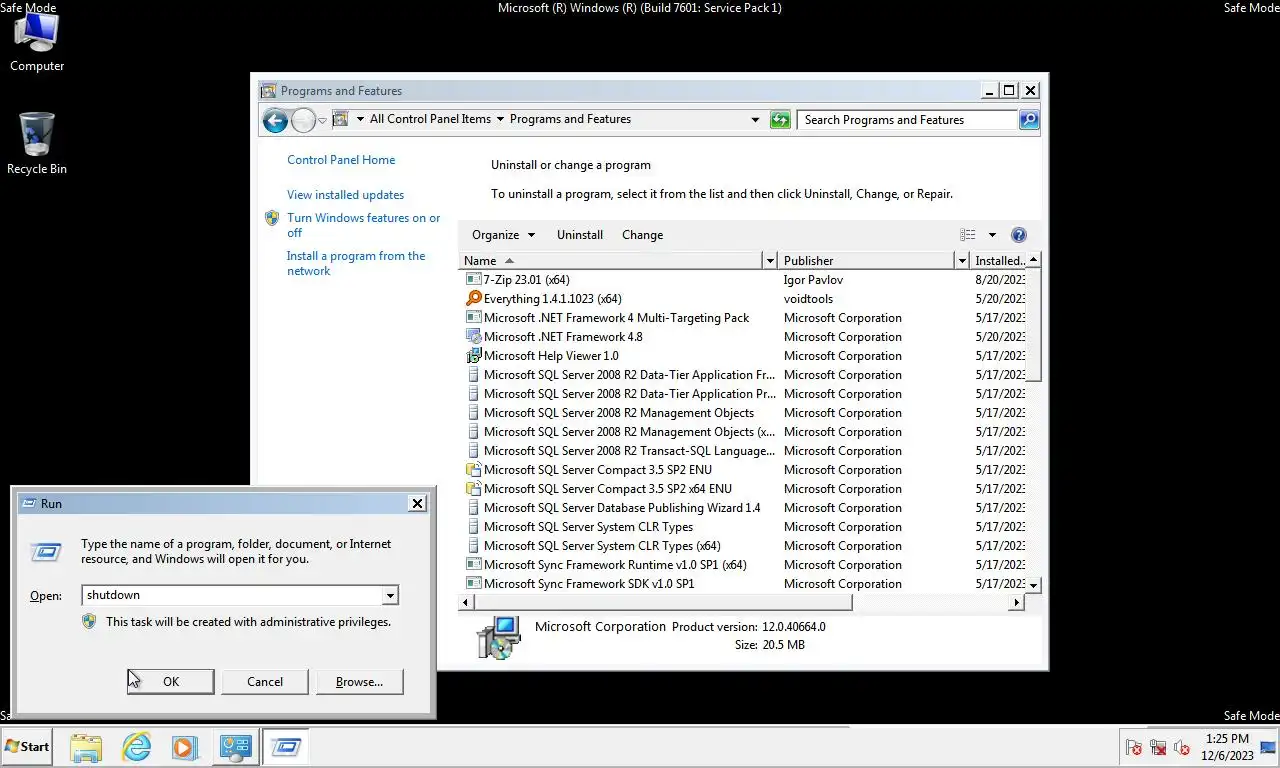Open the View installed updates link

345,195
